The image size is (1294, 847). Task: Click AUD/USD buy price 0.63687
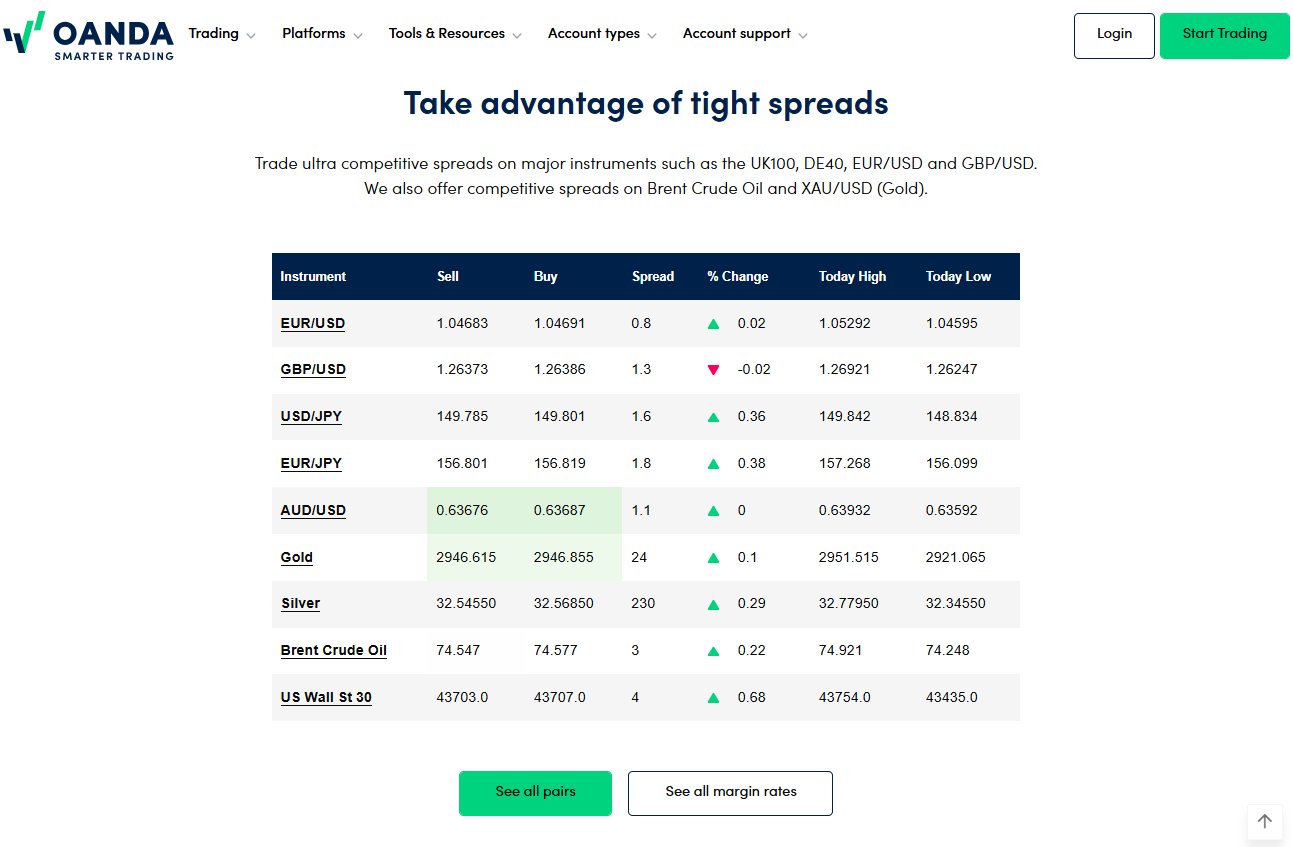click(560, 511)
